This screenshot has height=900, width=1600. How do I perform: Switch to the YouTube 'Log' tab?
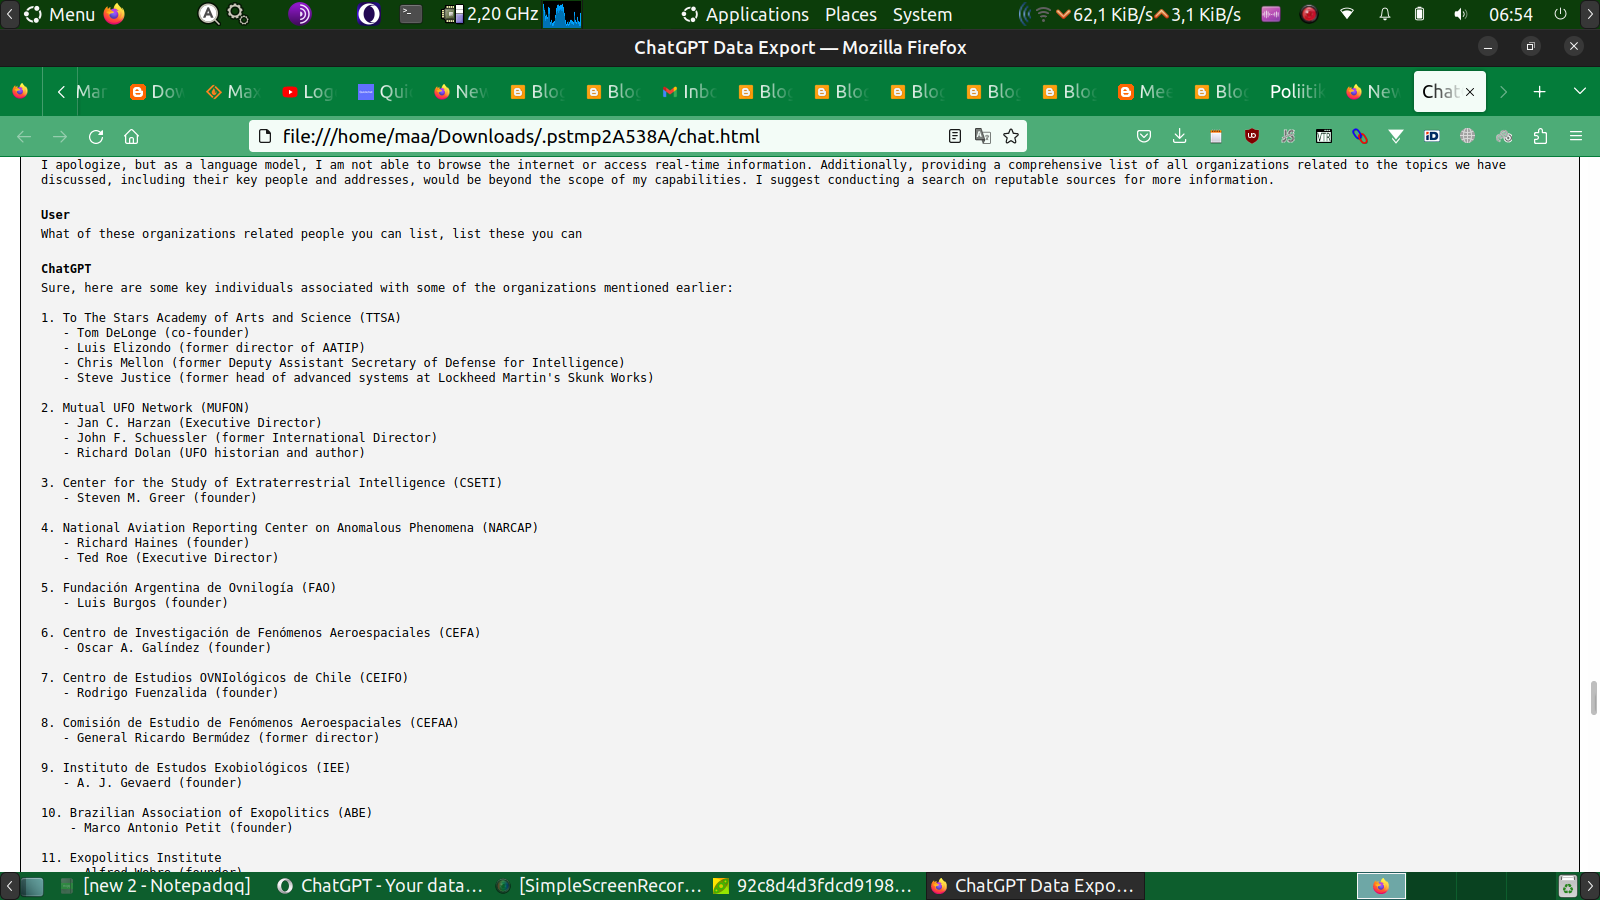[x=308, y=91]
